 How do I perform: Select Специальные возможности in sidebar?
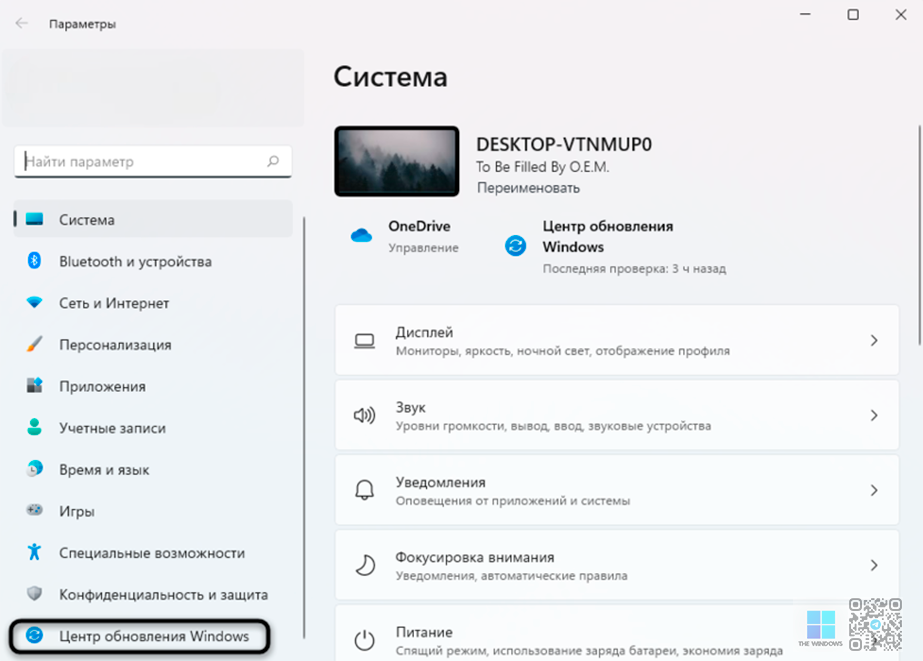[153, 553]
